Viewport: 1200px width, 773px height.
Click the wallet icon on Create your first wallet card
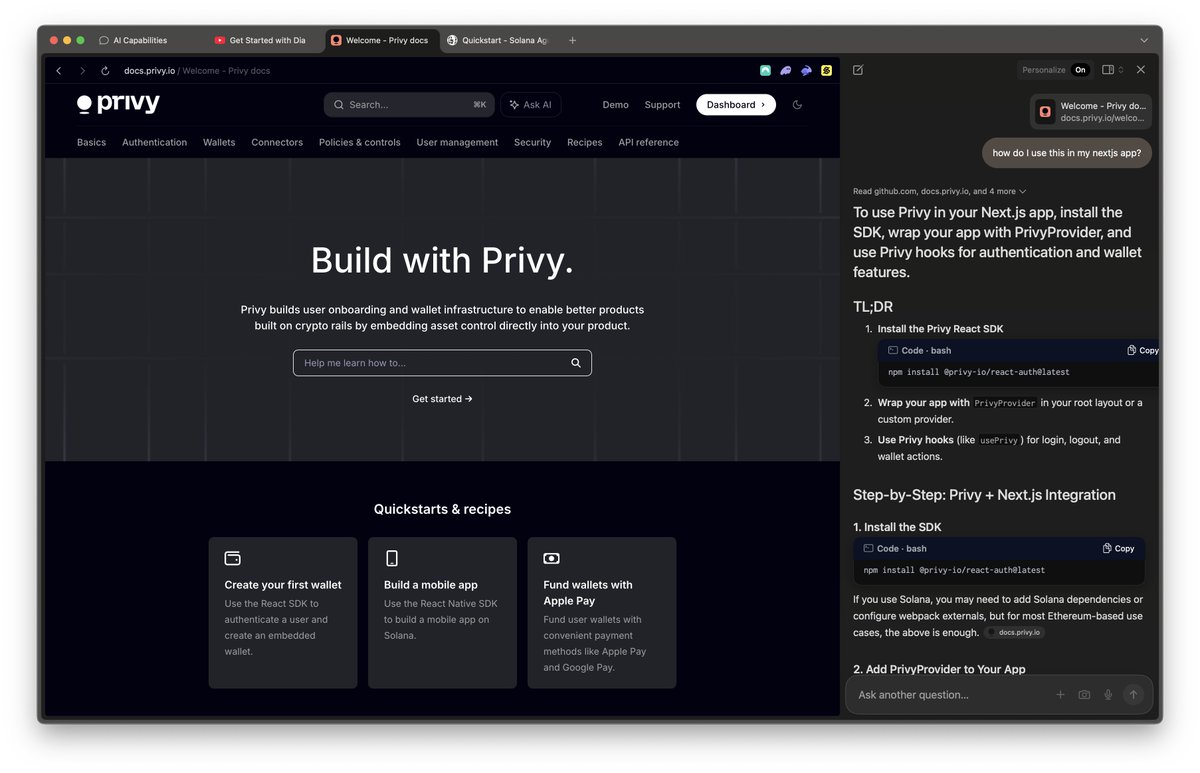(x=233, y=558)
